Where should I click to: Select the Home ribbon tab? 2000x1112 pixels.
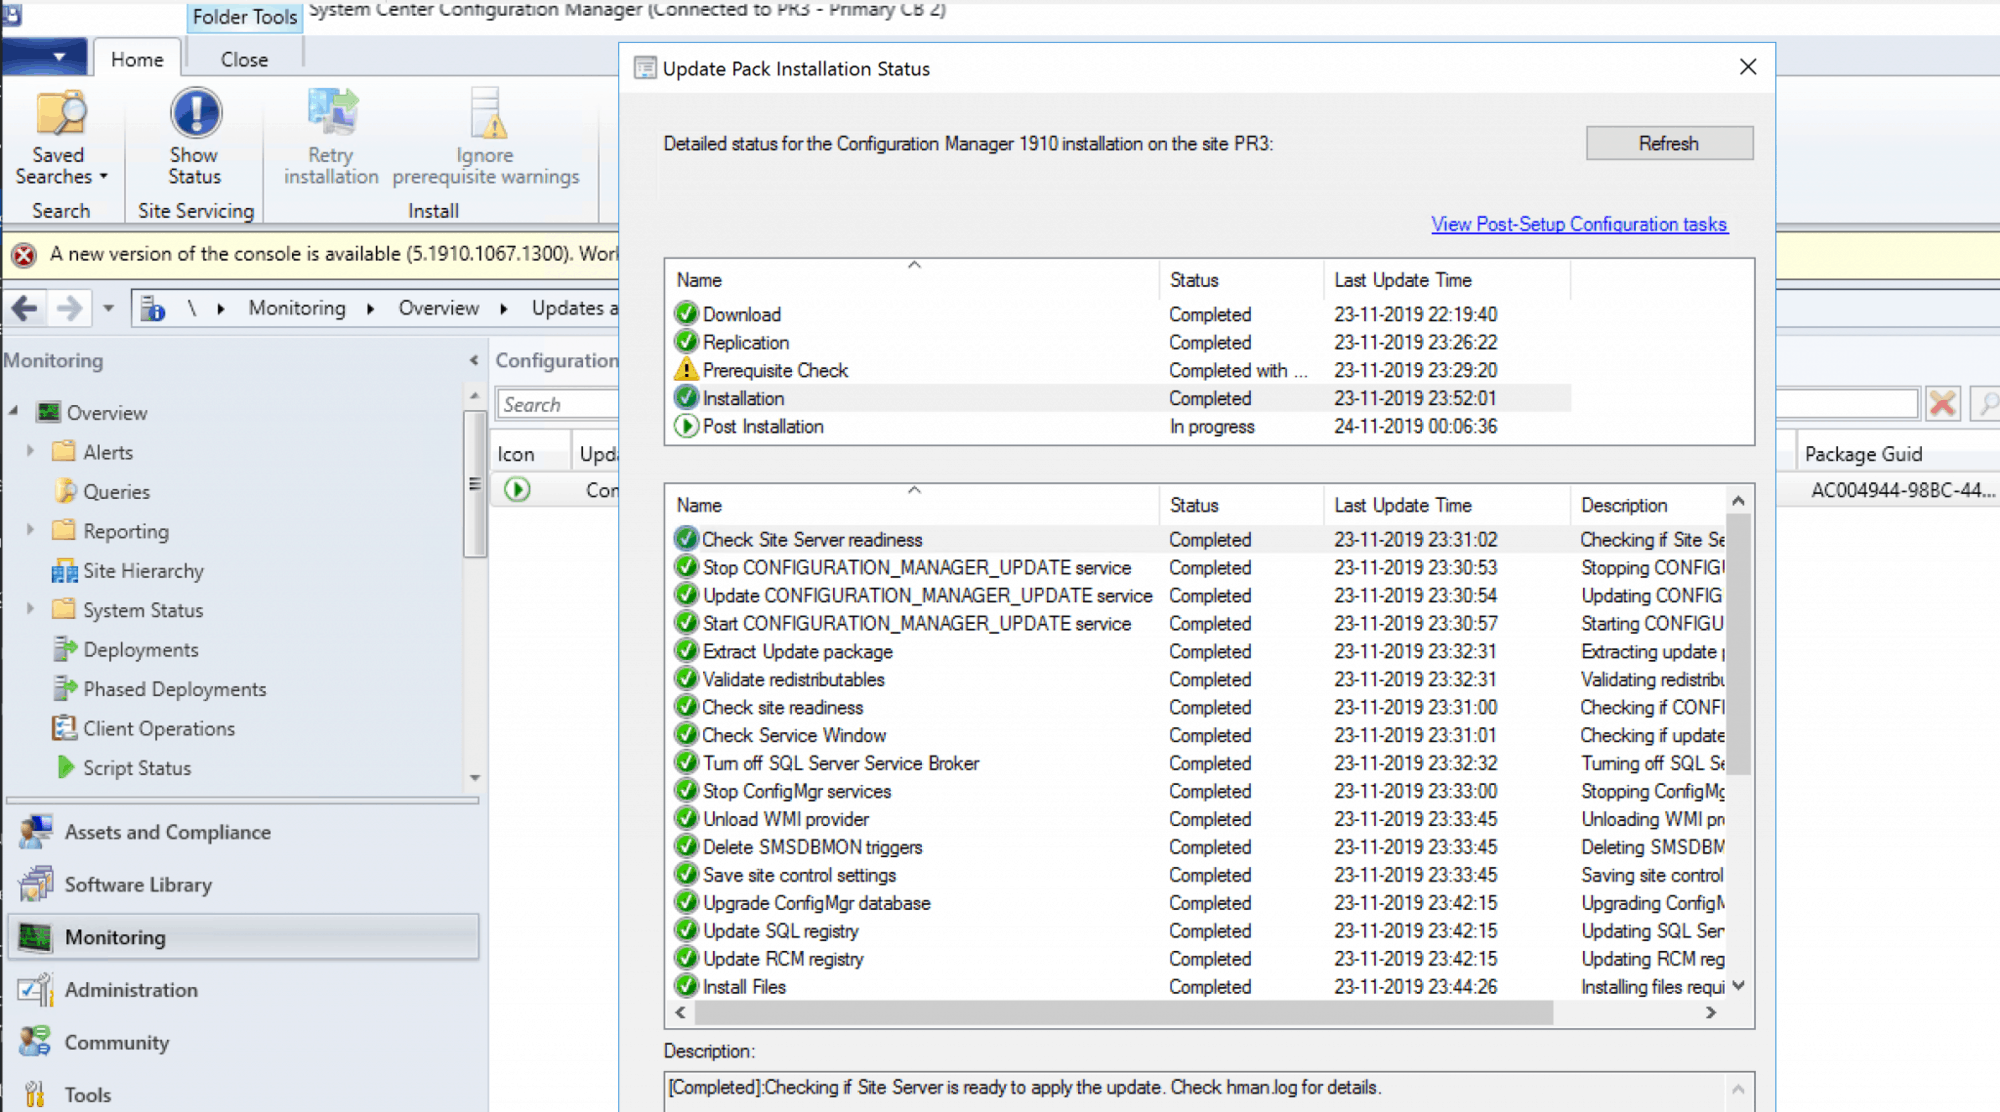coord(137,59)
